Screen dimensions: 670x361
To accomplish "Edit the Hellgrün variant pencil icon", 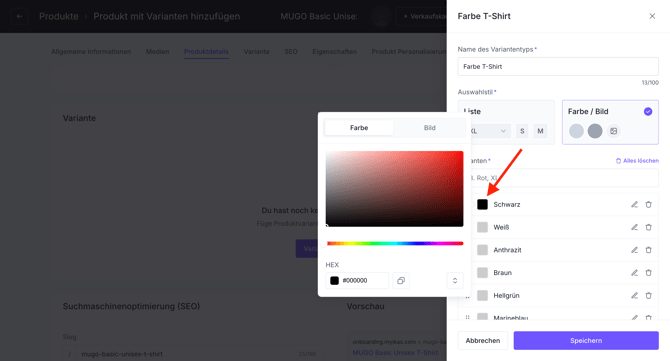I will [x=635, y=295].
